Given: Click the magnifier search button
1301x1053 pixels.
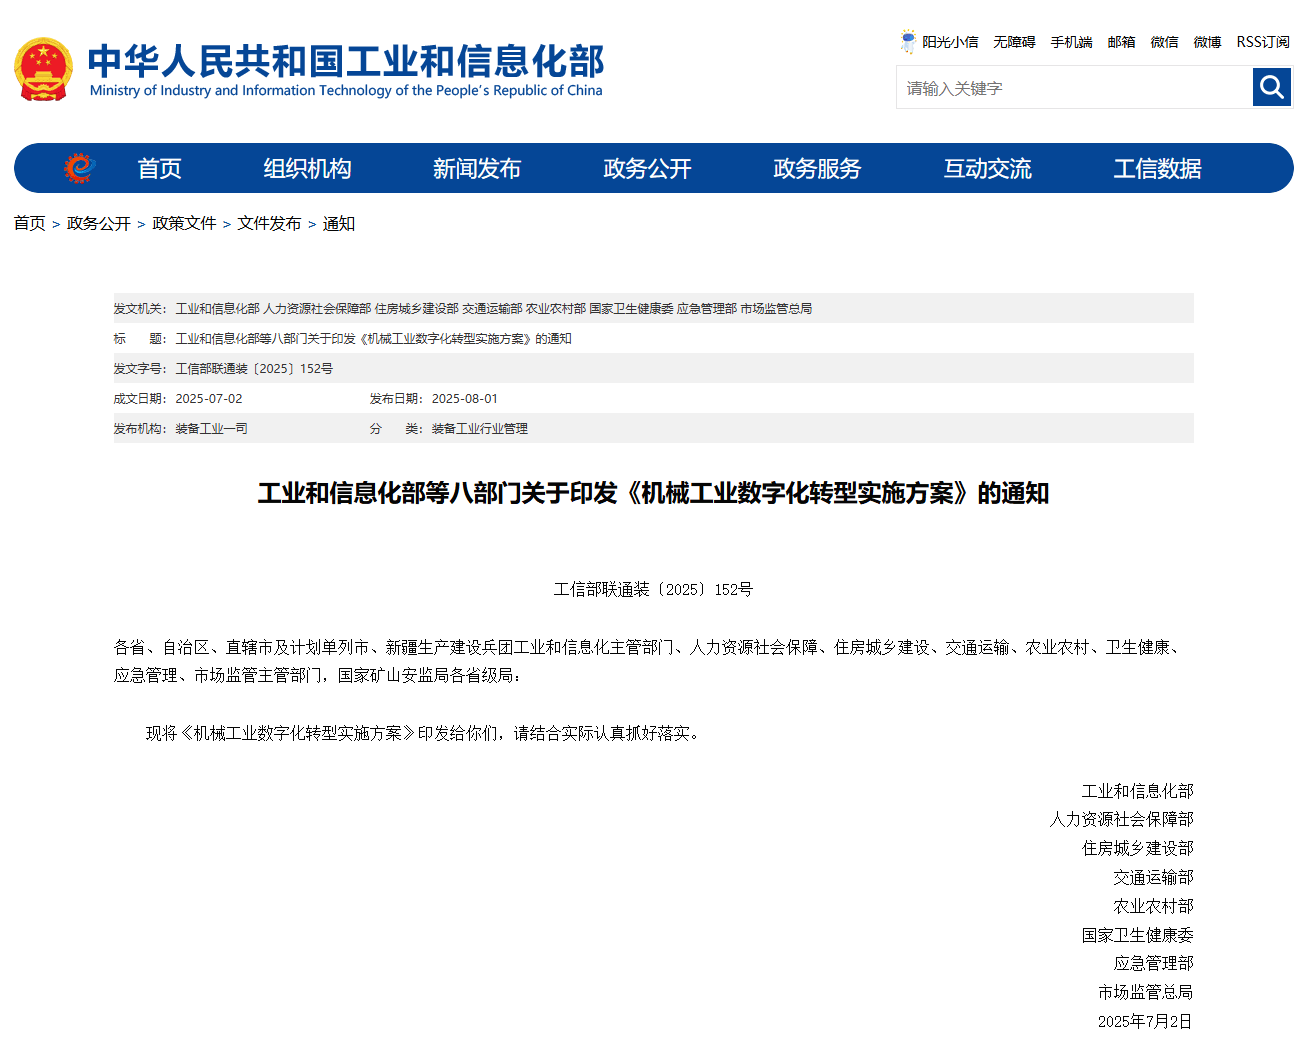Looking at the screenshot, I should pyautogui.click(x=1271, y=87).
